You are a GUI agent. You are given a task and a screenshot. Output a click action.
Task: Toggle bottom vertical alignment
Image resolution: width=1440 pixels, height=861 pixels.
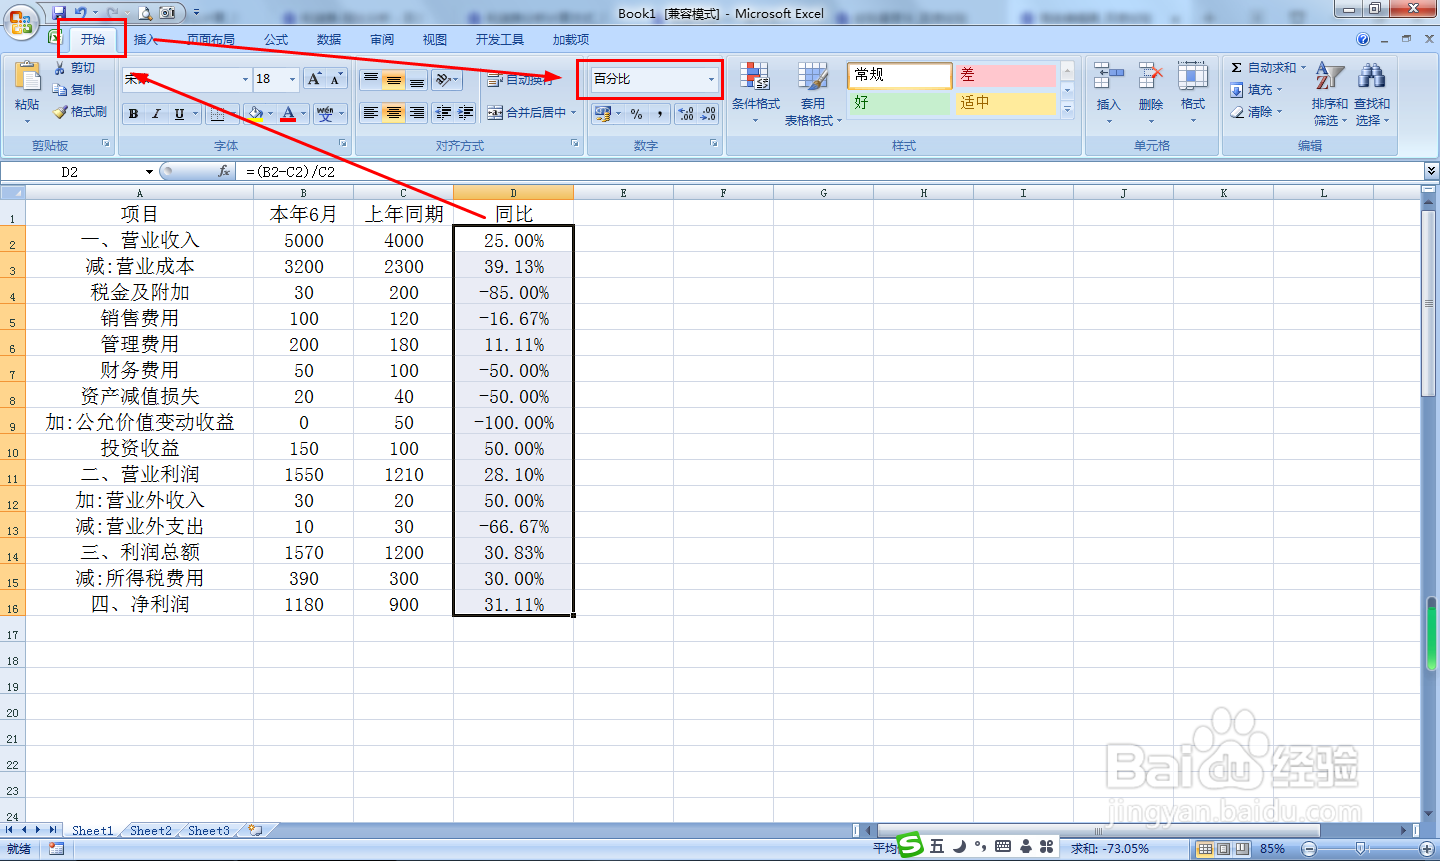[x=417, y=80]
